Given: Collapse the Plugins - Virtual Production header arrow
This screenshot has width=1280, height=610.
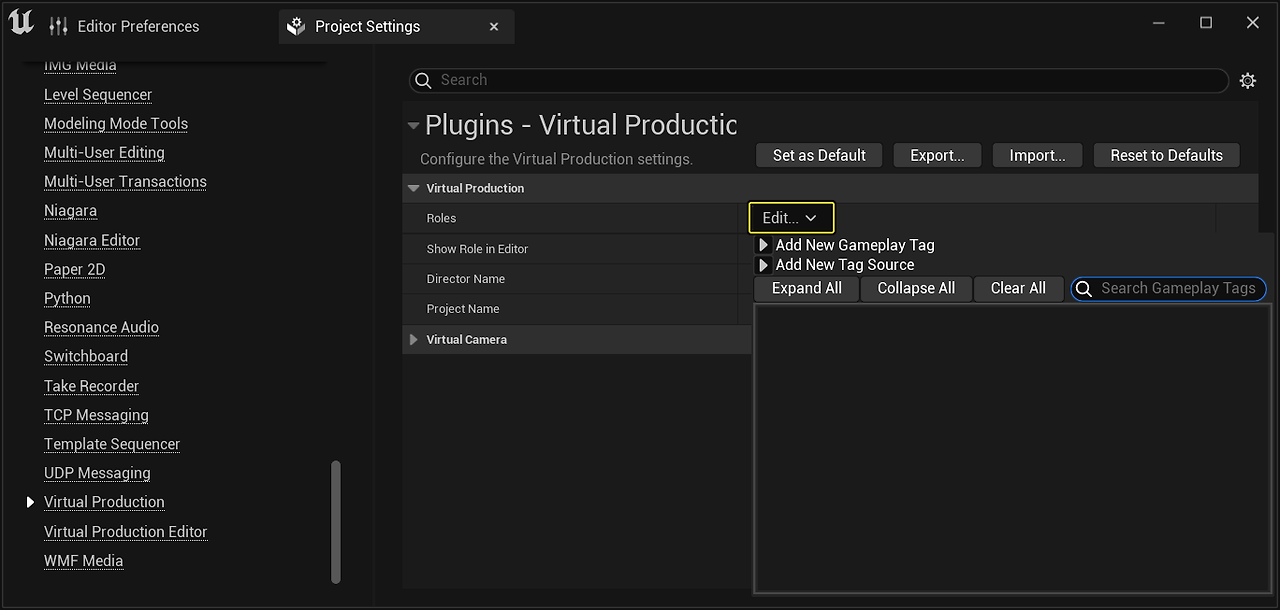Looking at the screenshot, I should pyautogui.click(x=413, y=126).
